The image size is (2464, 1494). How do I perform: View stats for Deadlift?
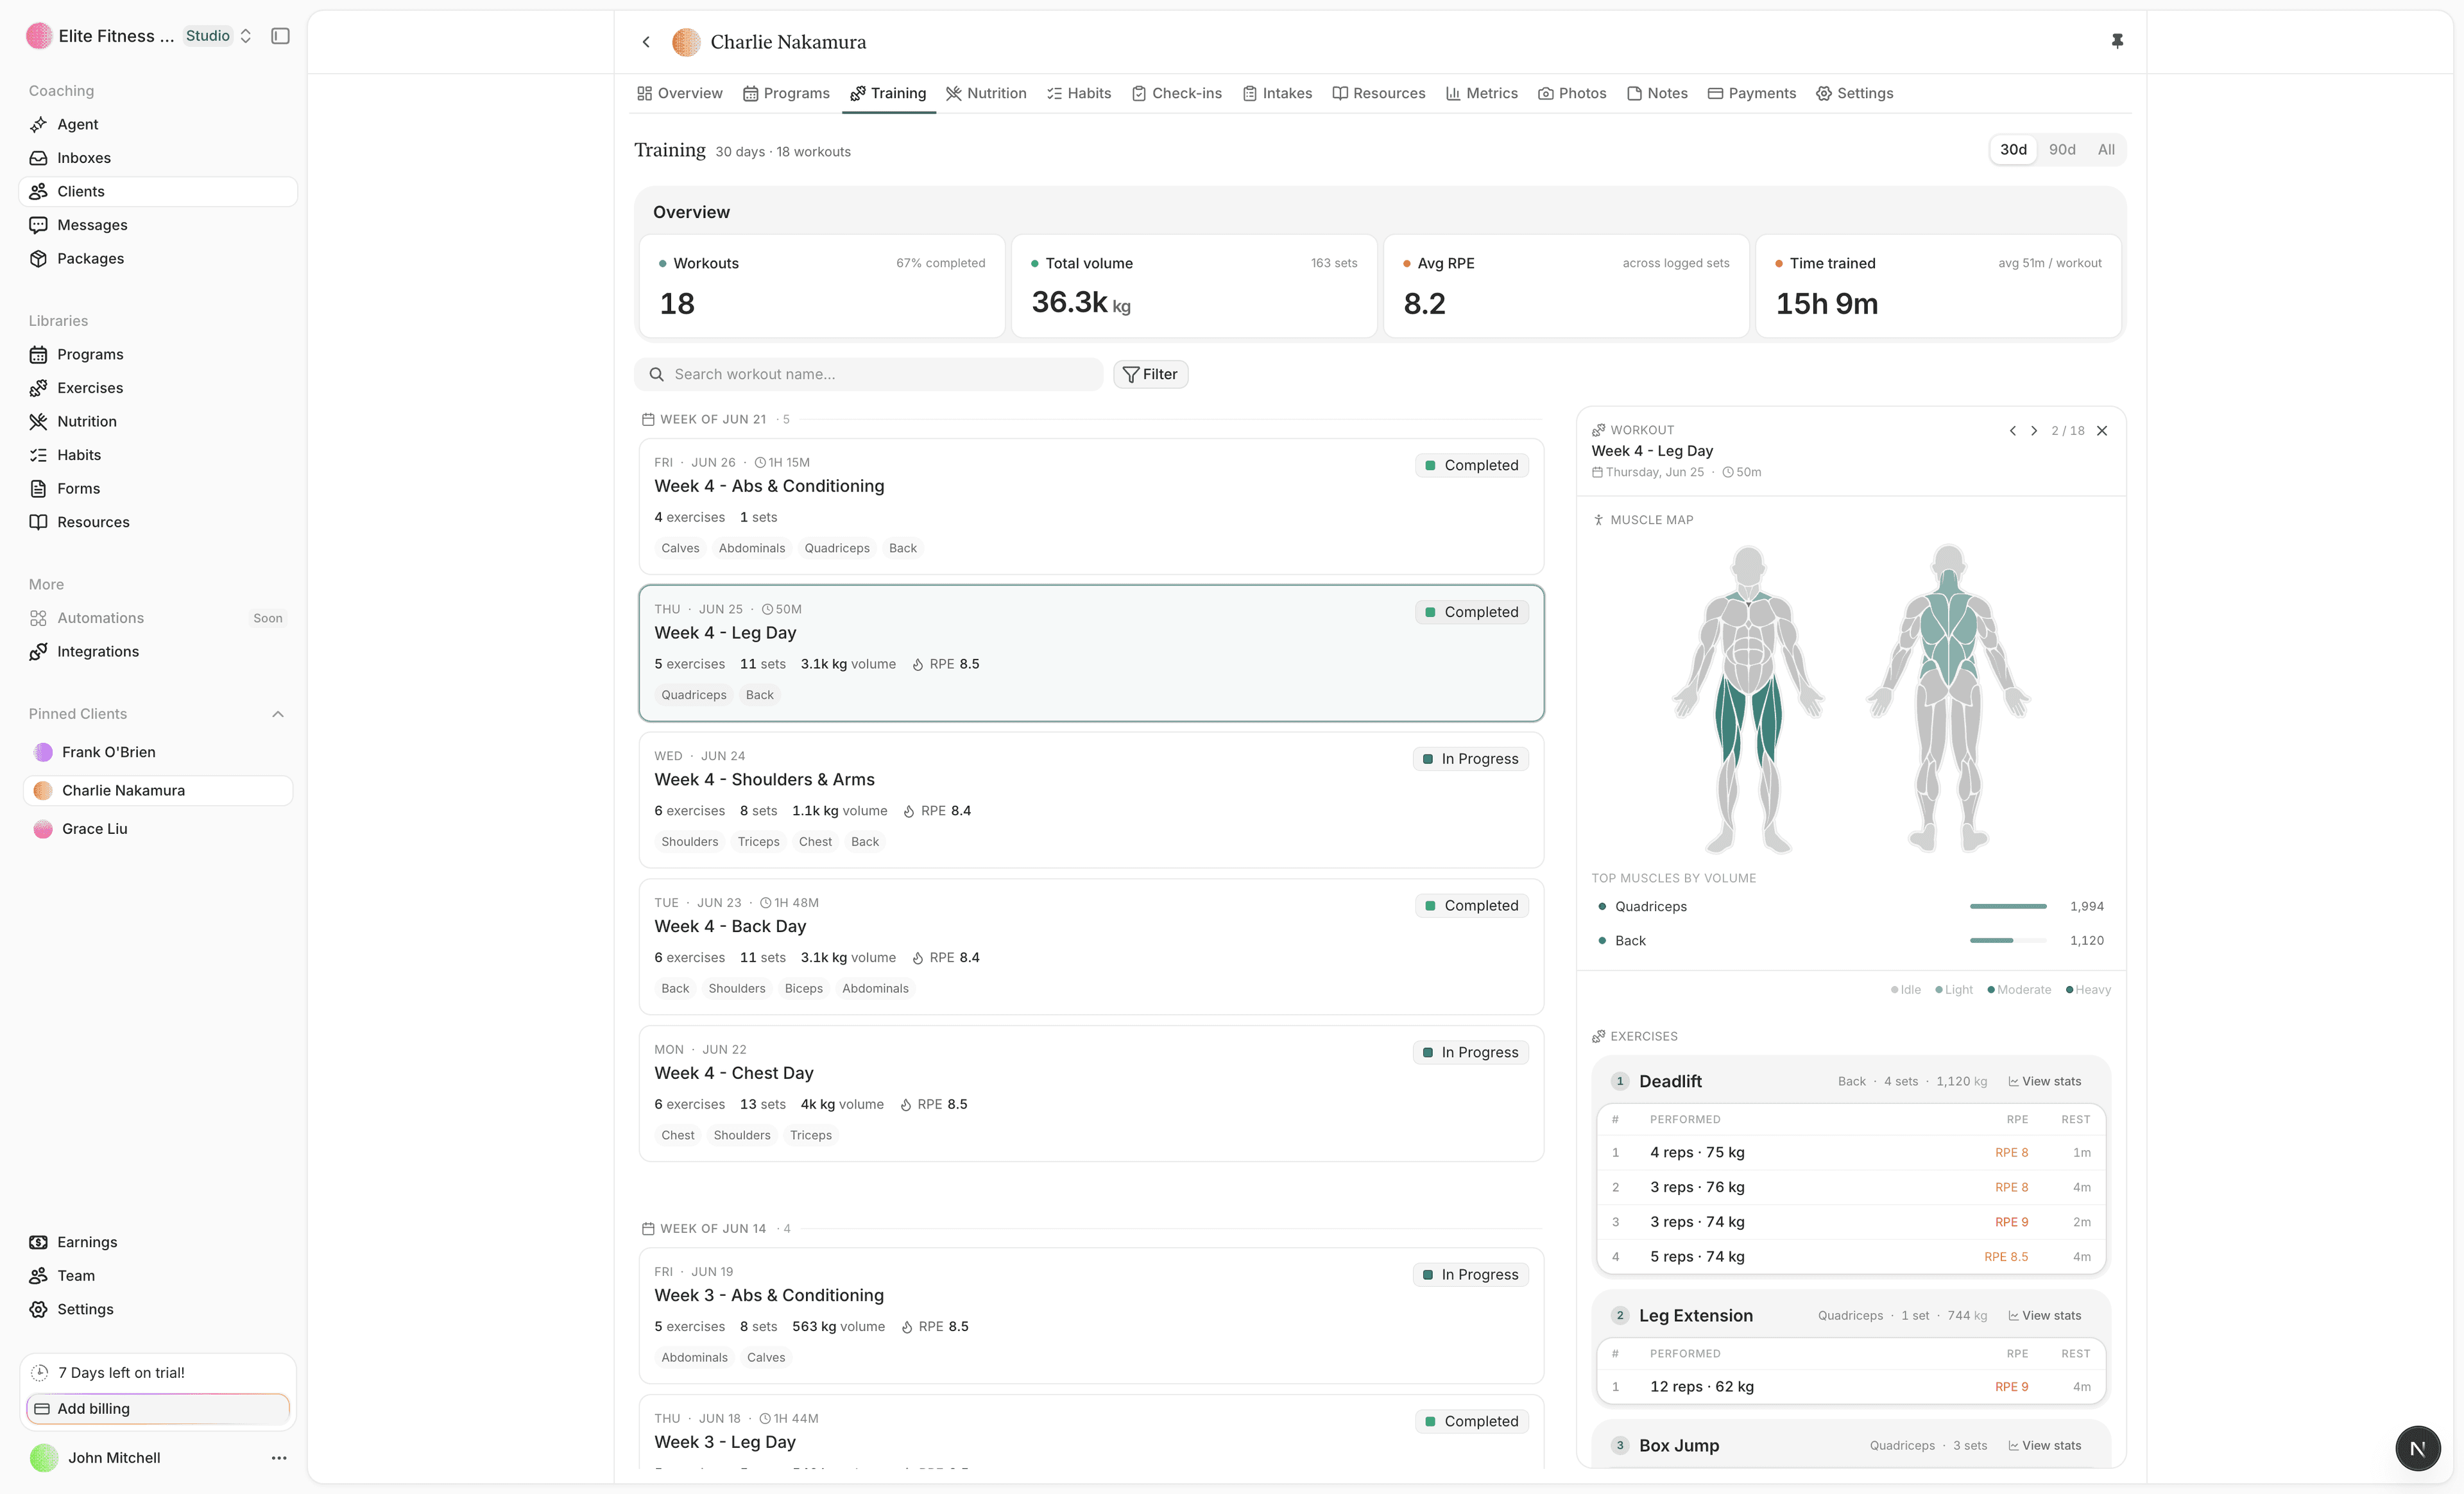point(2044,1081)
